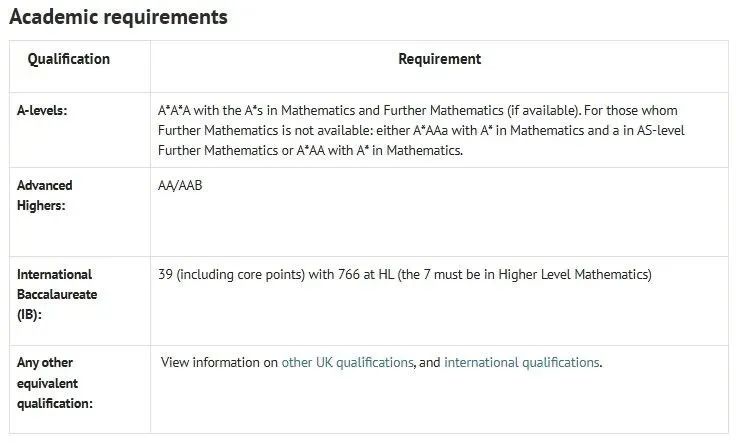Click the Advanced Highers row label
The width and height of the screenshot is (736, 443).
[x=45, y=195]
